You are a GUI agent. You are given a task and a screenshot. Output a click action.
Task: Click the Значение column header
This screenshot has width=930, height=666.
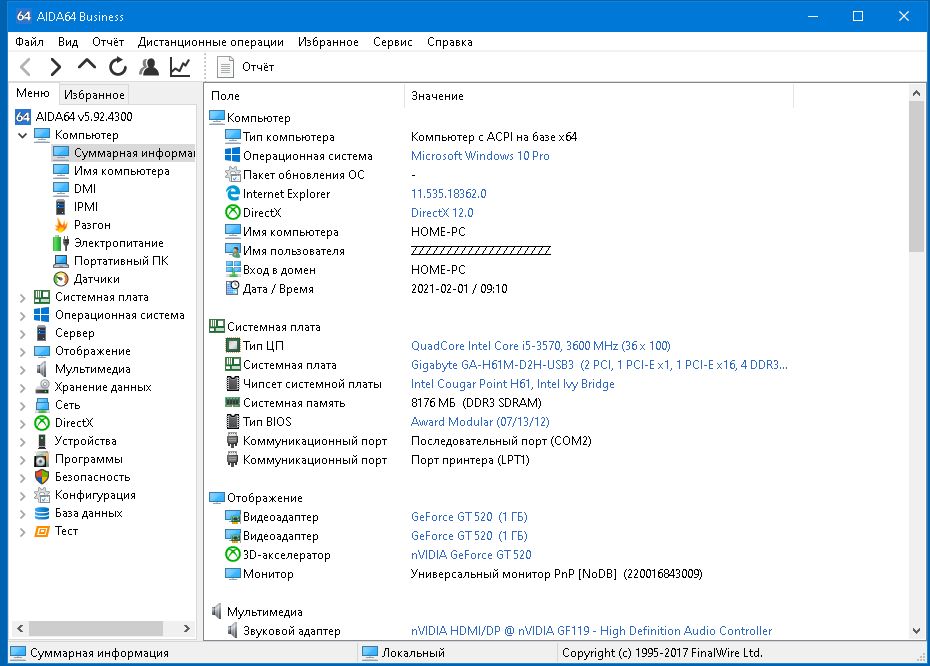pyautogui.click(x=599, y=96)
